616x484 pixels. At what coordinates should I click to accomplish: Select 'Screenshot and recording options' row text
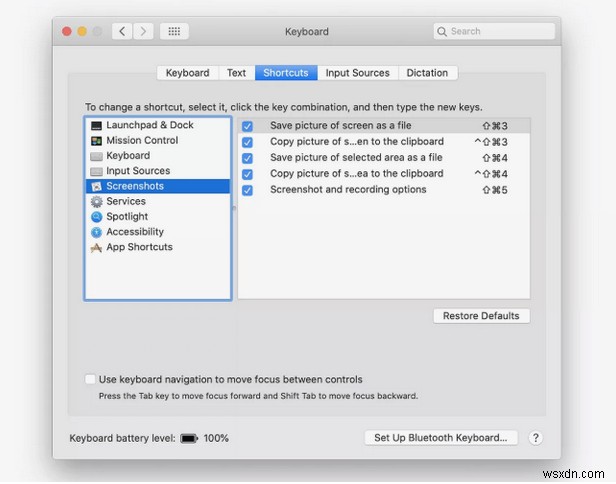point(348,190)
